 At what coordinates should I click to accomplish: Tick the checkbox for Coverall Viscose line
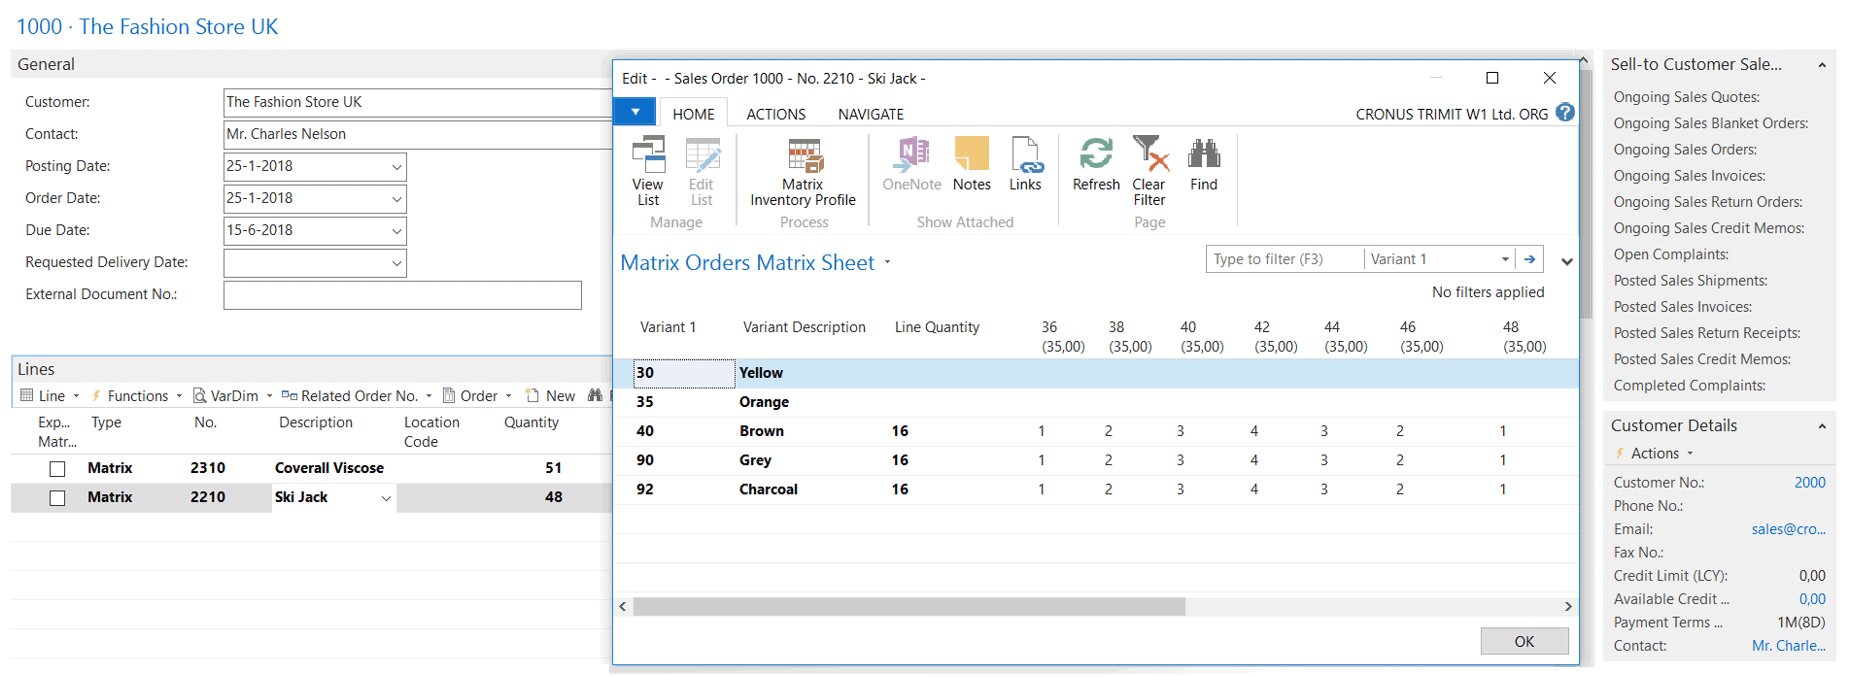pyautogui.click(x=58, y=469)
